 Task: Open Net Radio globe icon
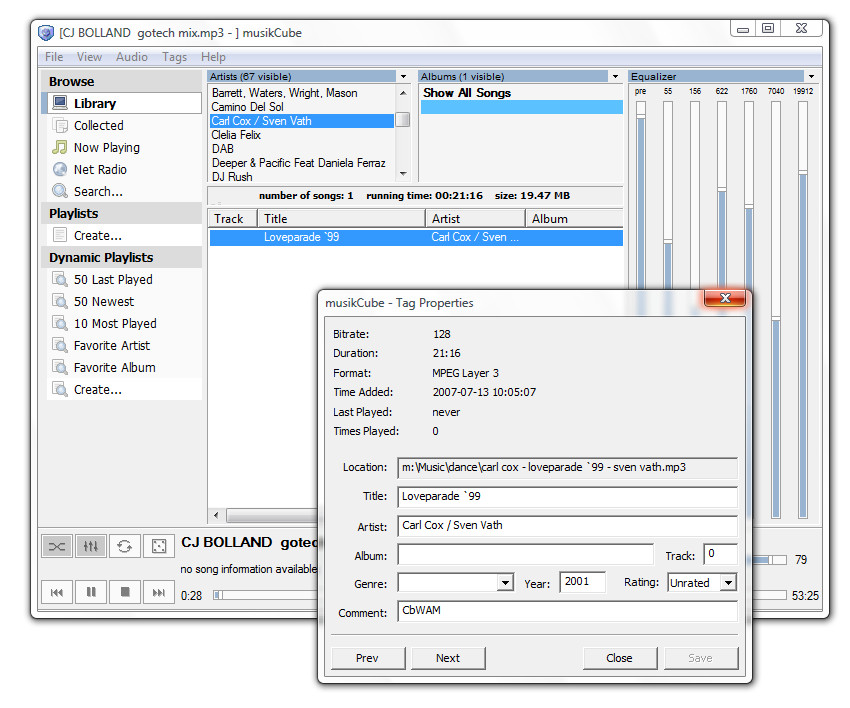pyautogui.click(x=60, y=170)
